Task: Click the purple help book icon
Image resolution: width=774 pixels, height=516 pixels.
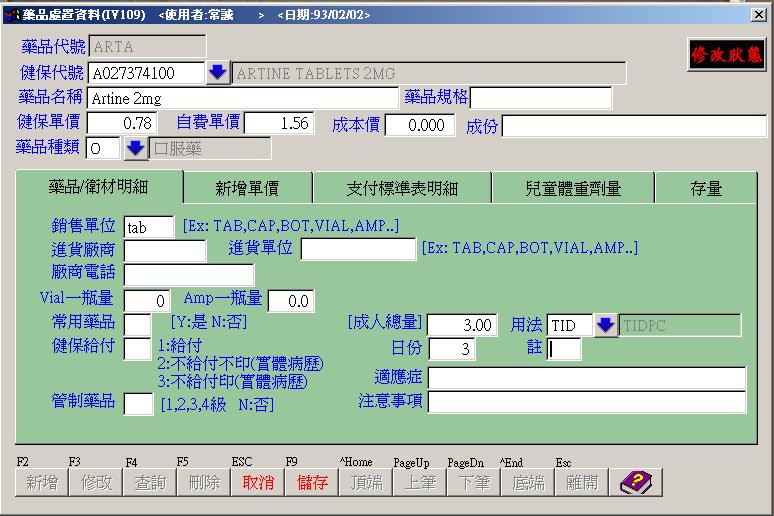Action: (635, 482)
